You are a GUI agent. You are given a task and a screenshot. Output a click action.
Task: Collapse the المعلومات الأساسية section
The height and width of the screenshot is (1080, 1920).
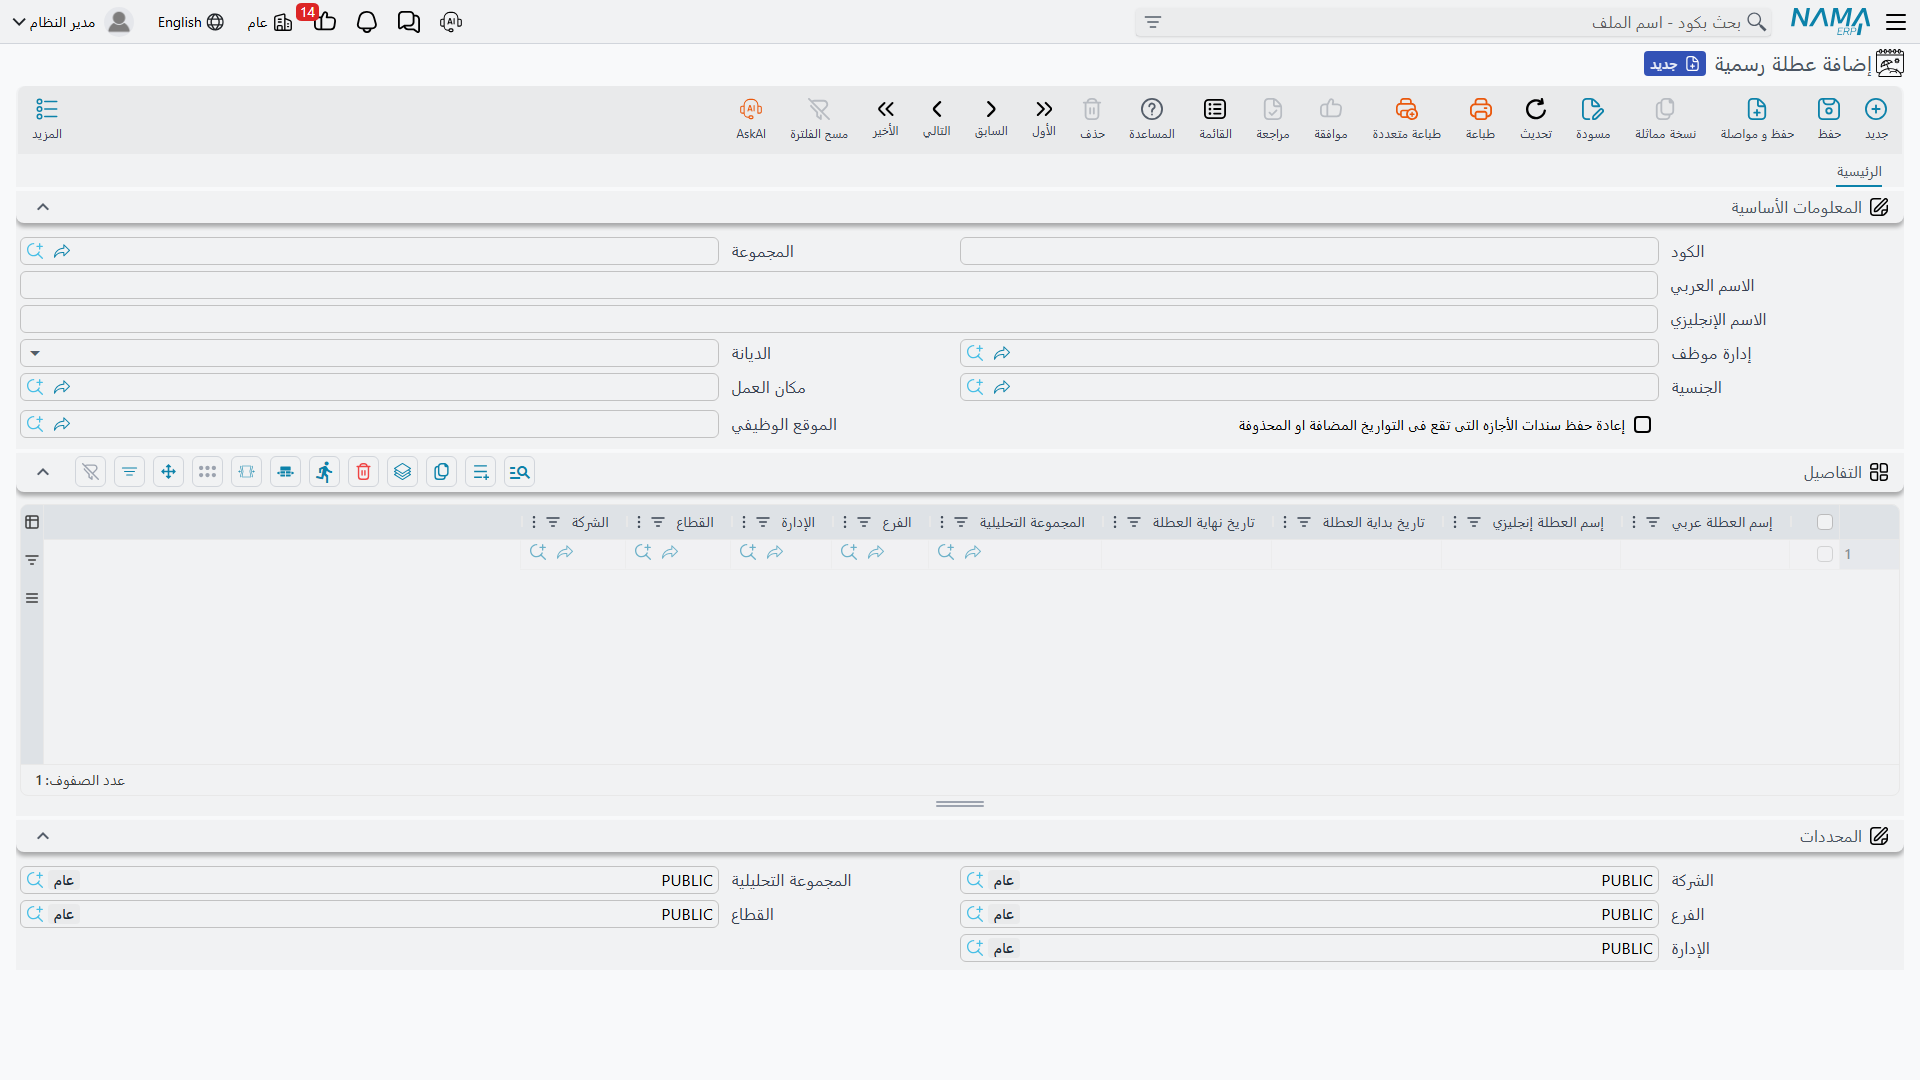click(x=43, y=207)
